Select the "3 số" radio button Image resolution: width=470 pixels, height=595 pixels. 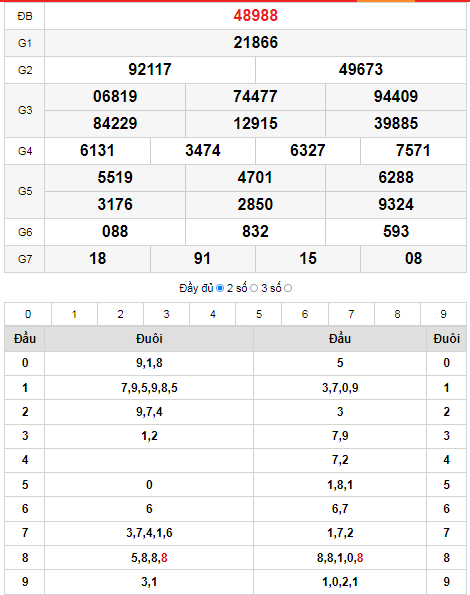coord(288,288)
